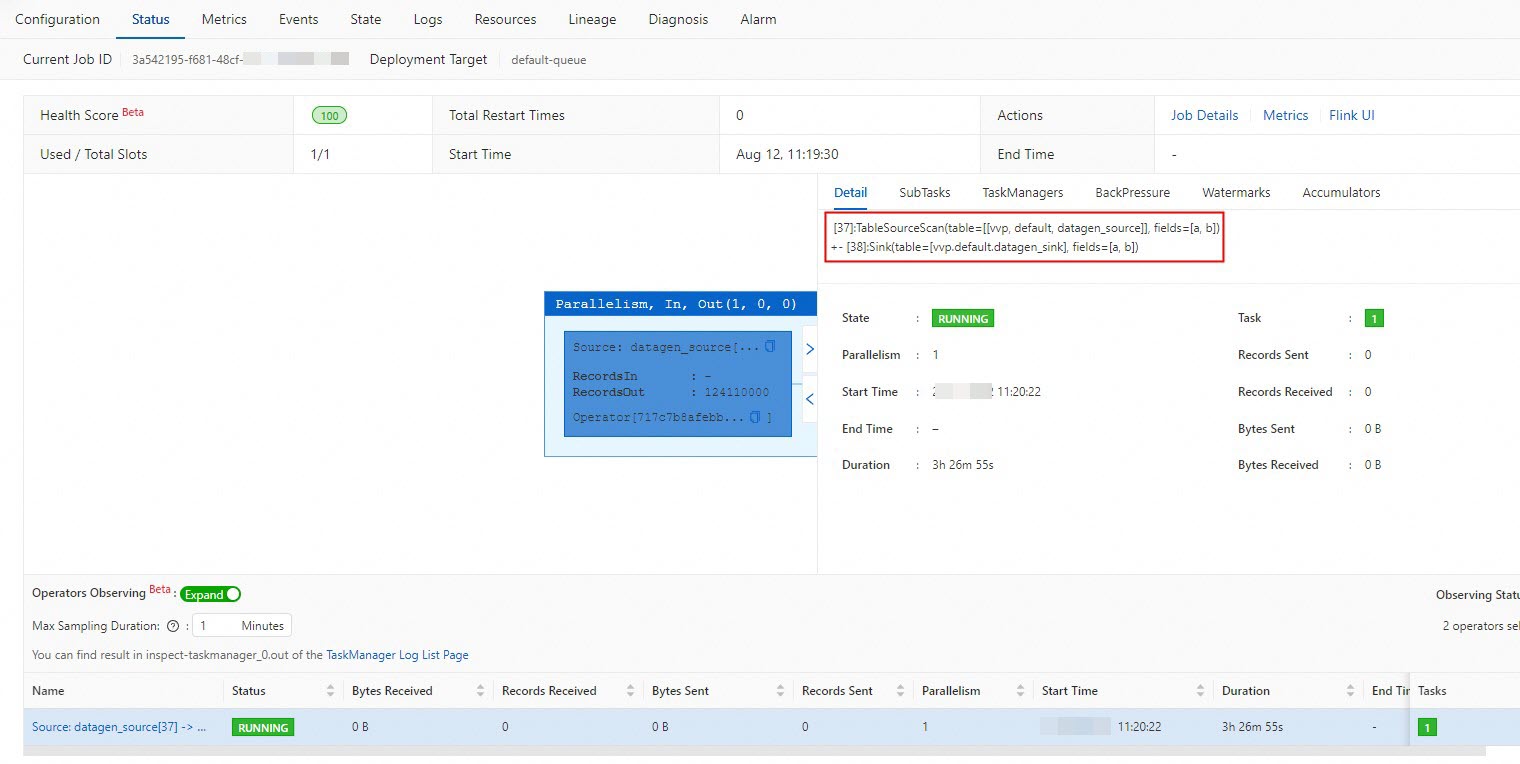Sort table by Parallelism column
Image resolution: width=1520 pixels, height=764 pixels.
point(1020,691)
